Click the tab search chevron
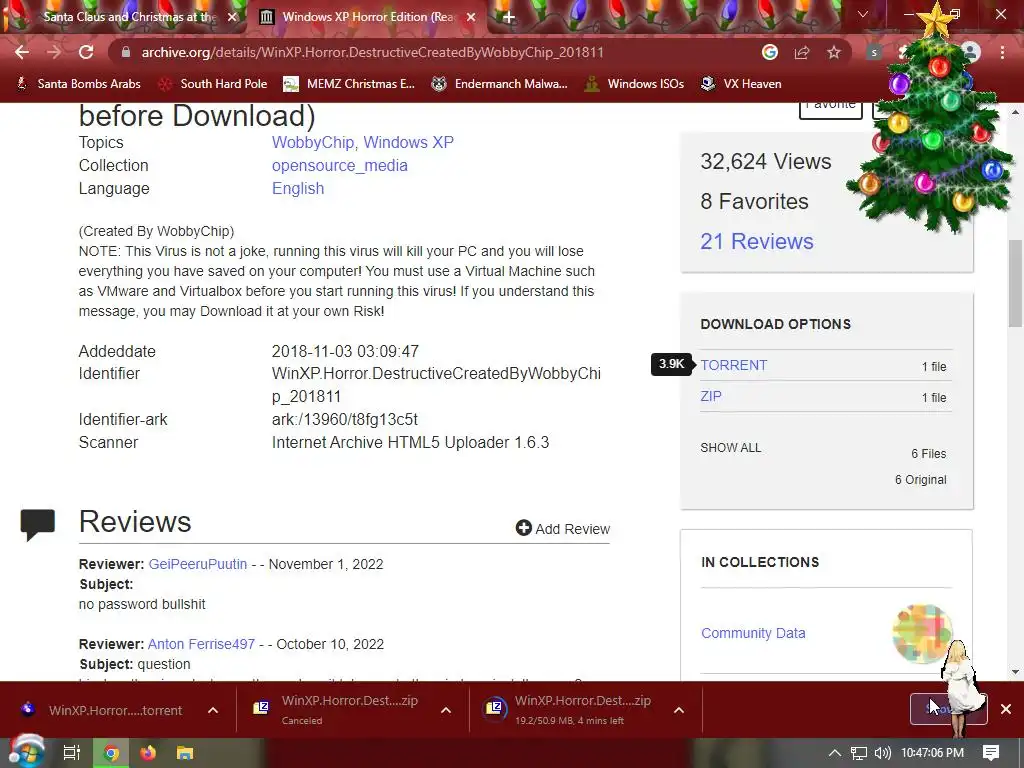 (863, 14)
